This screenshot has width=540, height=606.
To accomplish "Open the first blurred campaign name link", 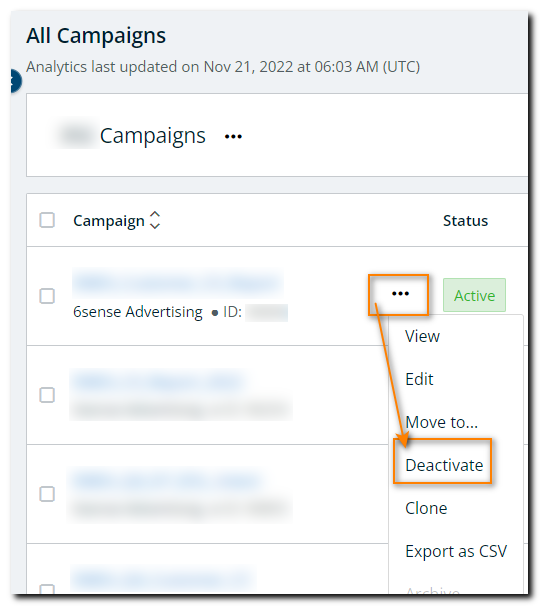I will click(x=178, y=284).
